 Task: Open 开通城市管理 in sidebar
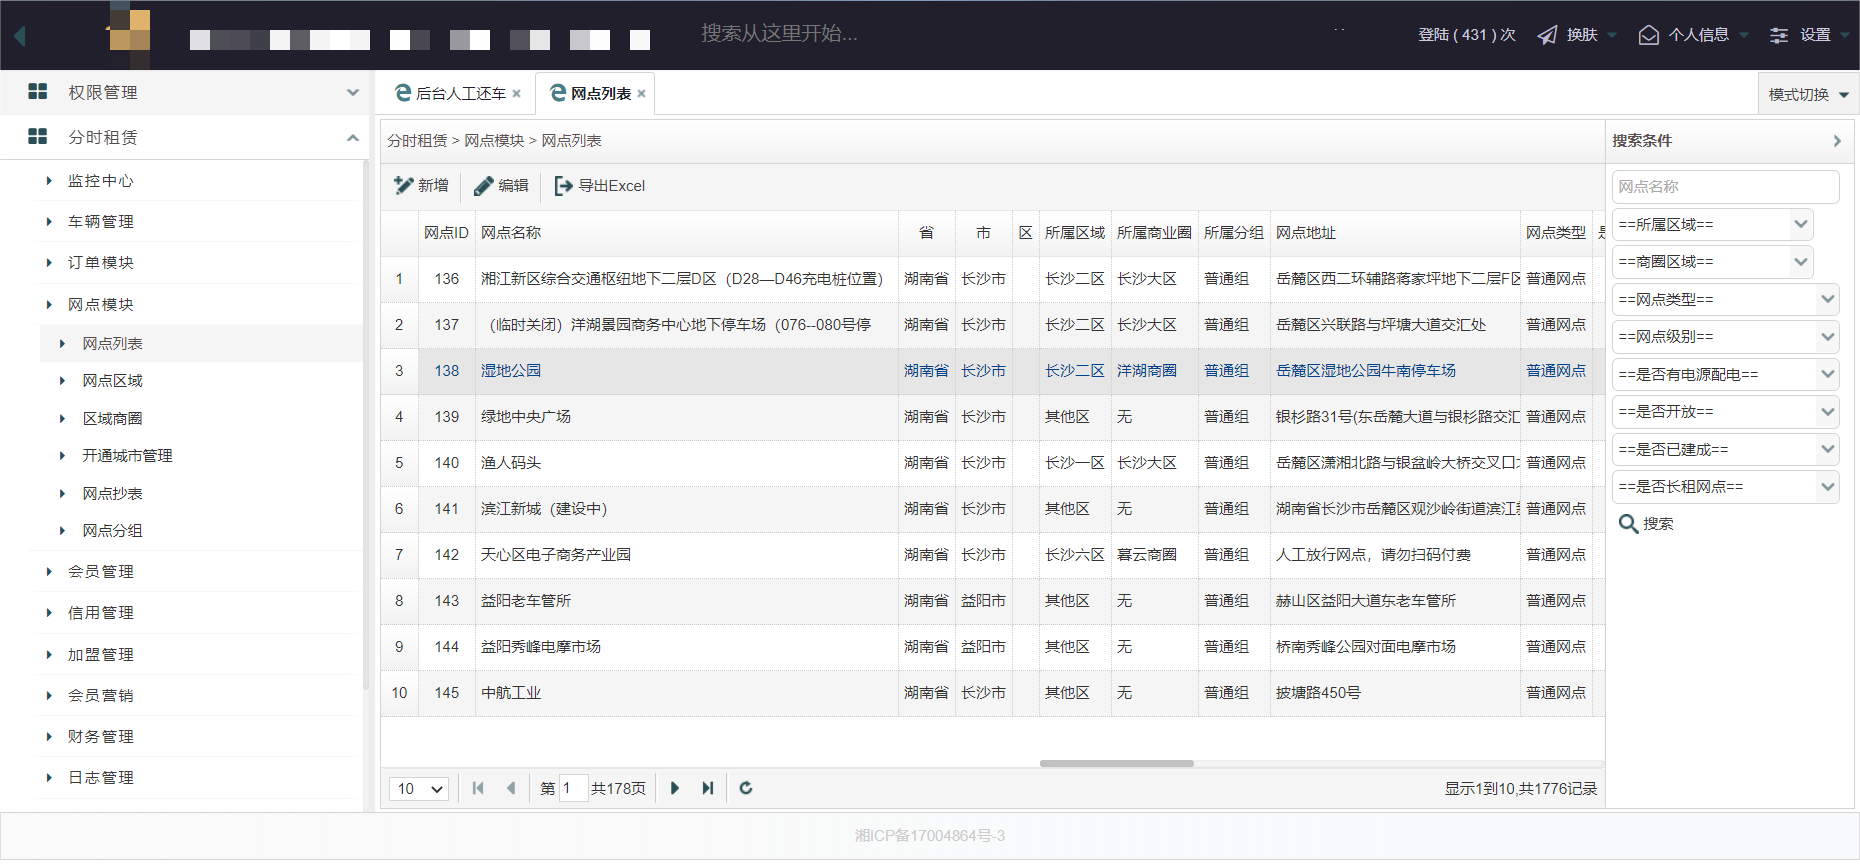pyautogui.click(x=127, y=456)
